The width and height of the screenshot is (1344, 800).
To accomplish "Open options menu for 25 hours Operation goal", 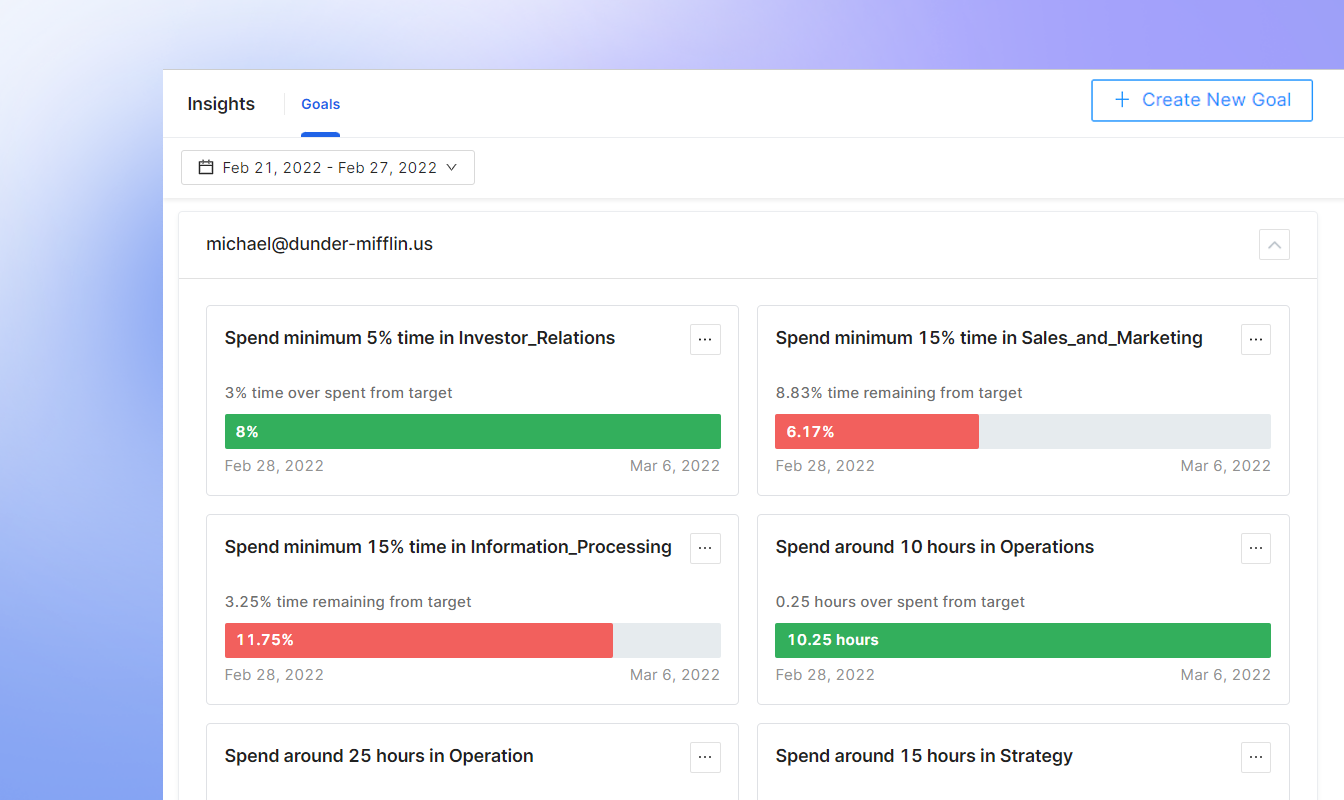I will (705, 757).
